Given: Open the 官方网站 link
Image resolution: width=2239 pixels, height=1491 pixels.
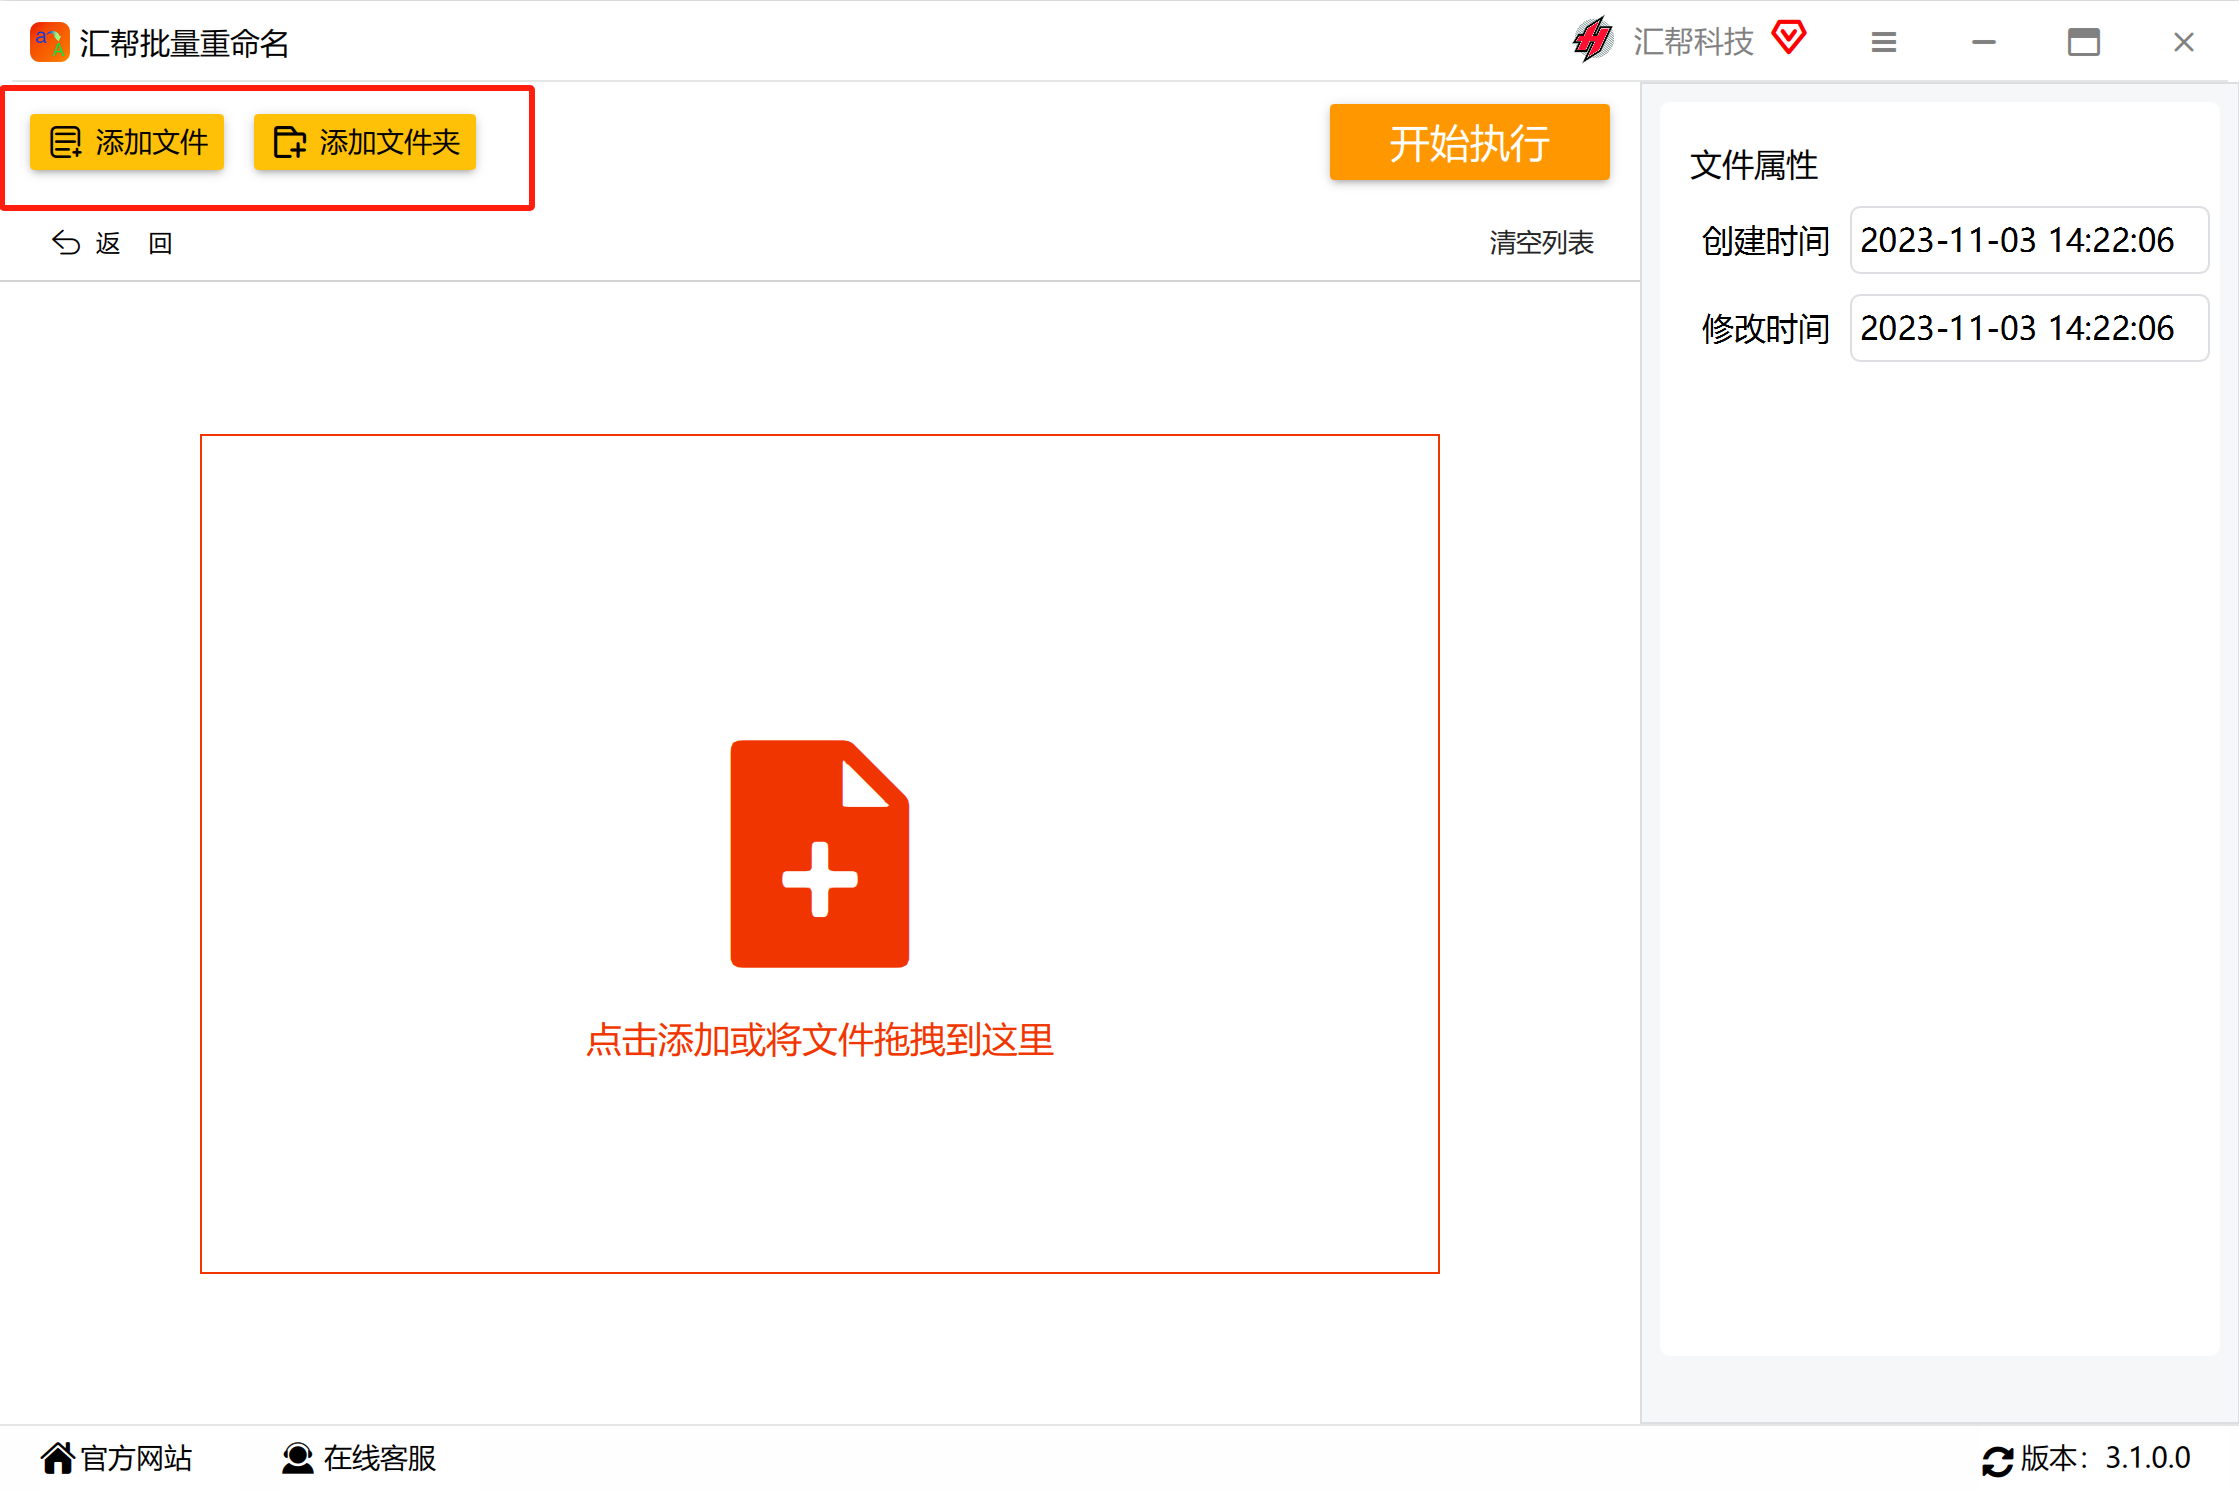Looking at the screenshot, I should [x=117, y=1458].
